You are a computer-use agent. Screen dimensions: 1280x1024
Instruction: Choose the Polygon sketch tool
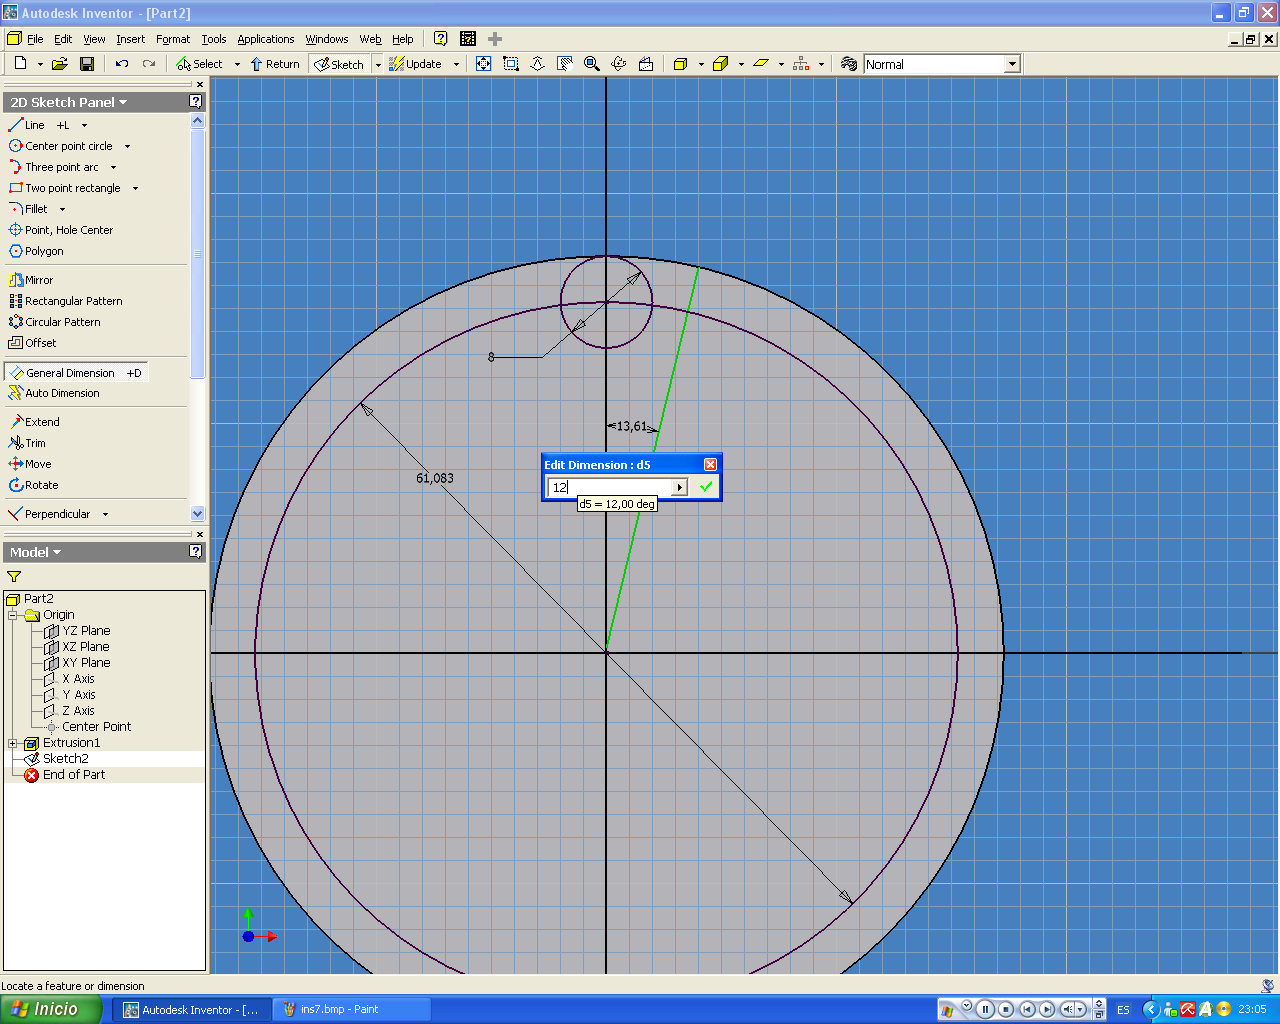click(x=43, y=250)
